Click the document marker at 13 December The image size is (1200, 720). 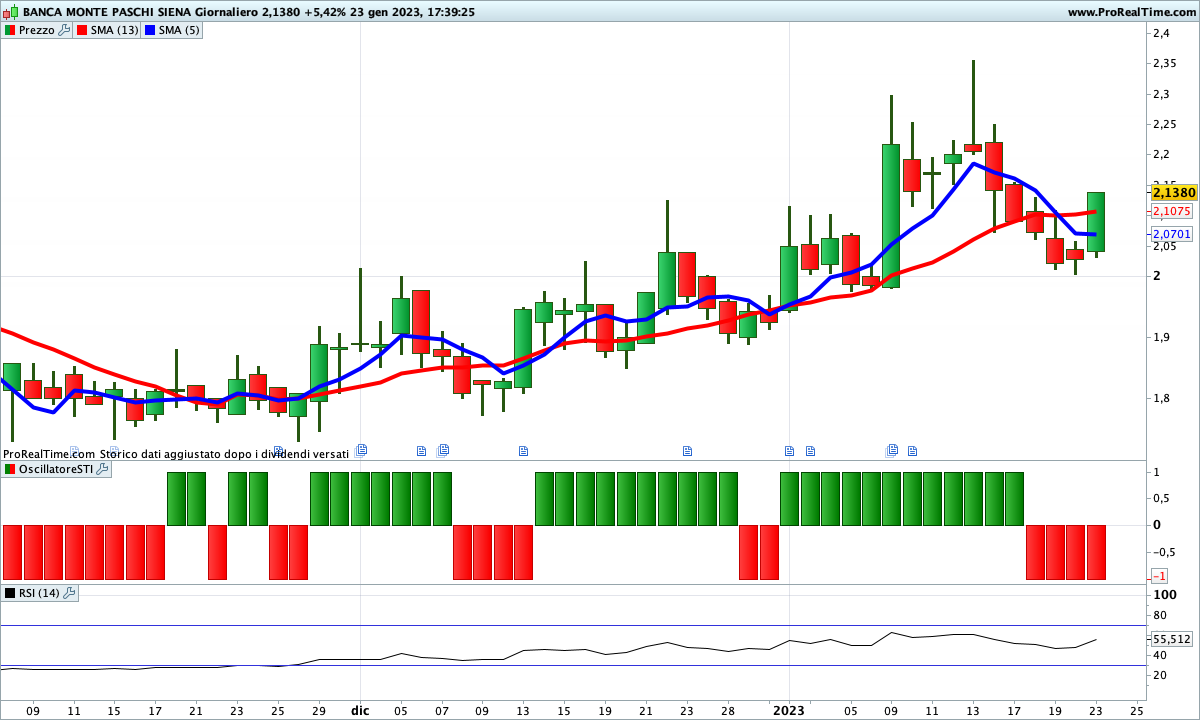coord(523,451)
